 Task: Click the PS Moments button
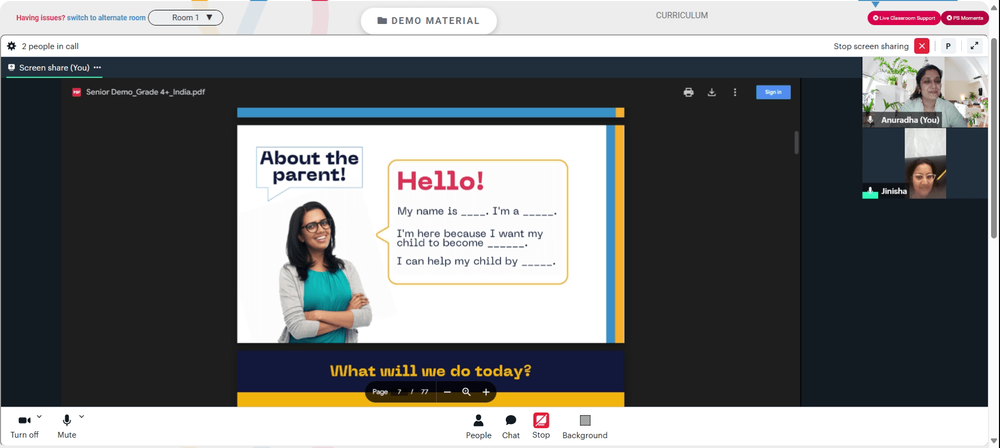click(965, 18)
